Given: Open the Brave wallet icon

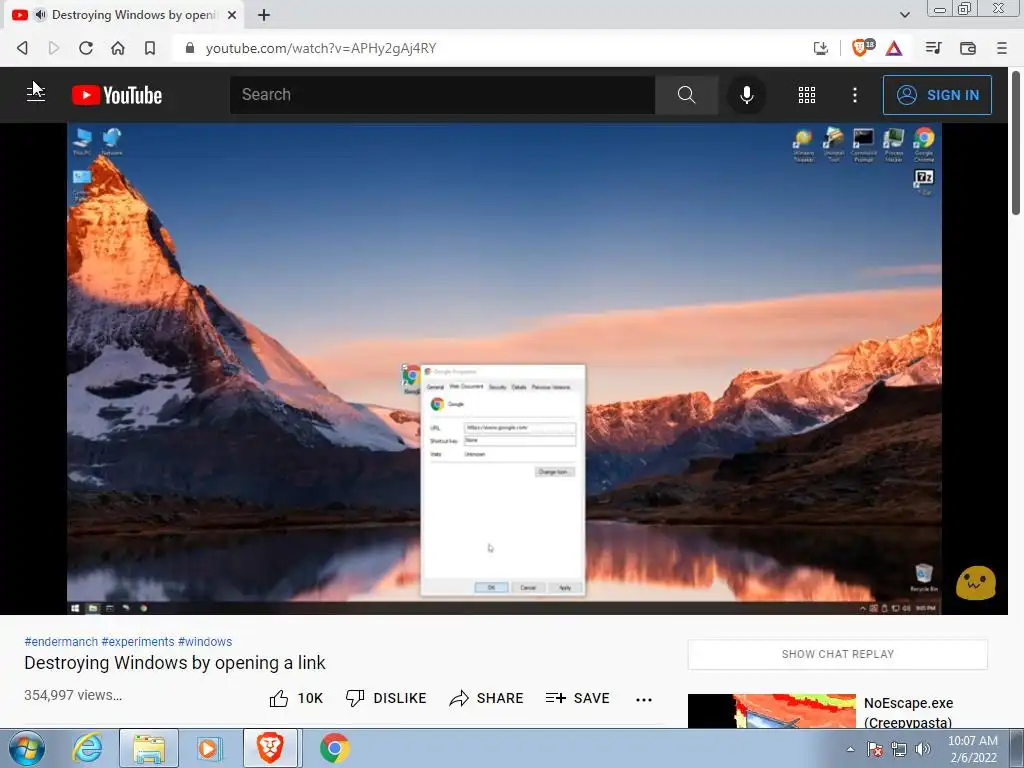Looking at the screenshot, I should tap(967, 48).
